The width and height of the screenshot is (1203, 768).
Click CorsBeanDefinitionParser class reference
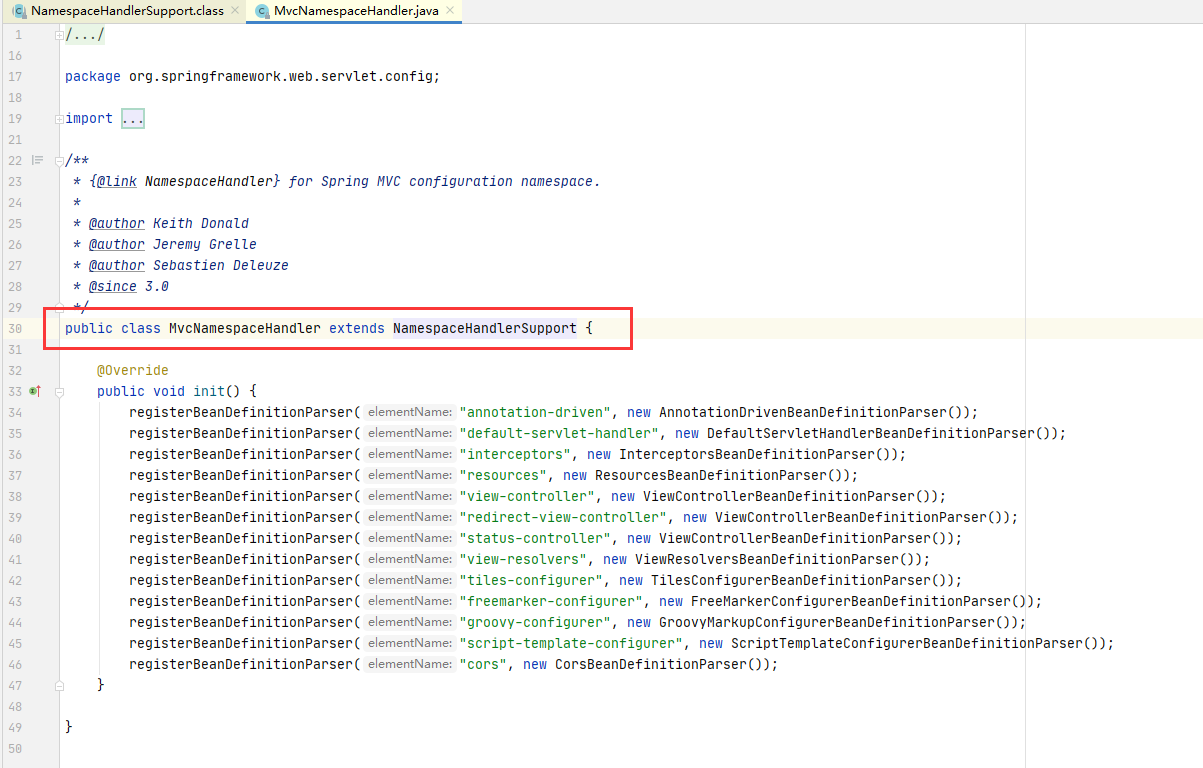pyautogui.click(x=651, y=664)
